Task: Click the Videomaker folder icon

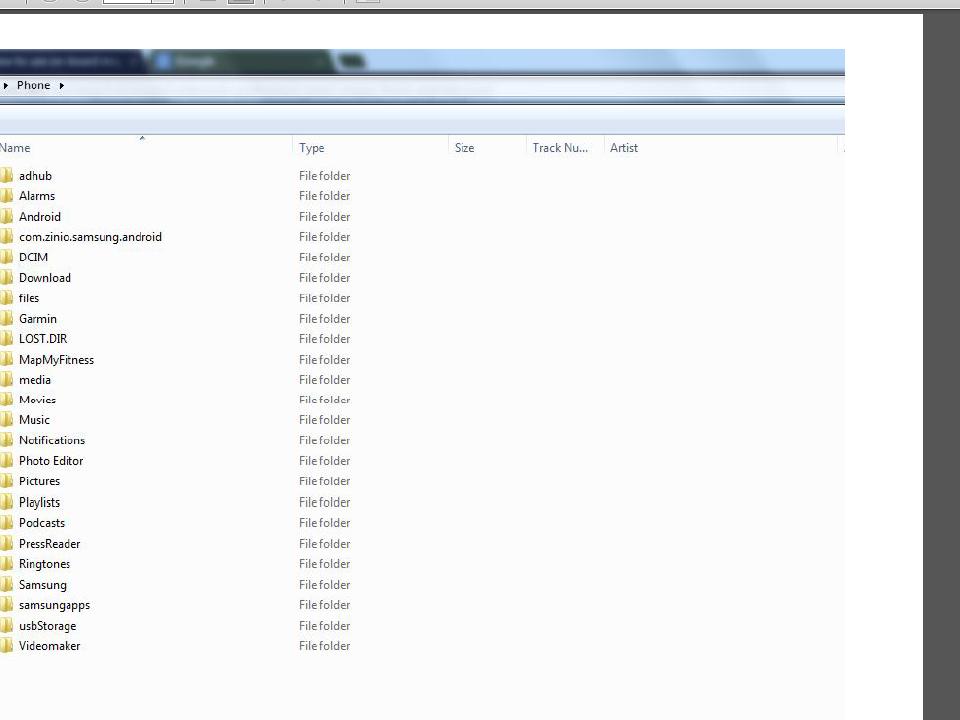Action: [6, 646]
